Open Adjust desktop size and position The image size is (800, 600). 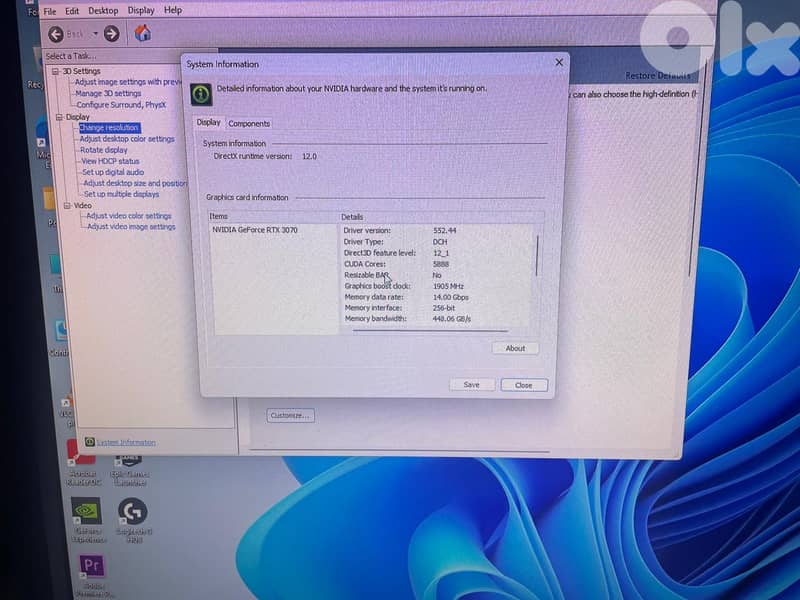click(135, 183)
